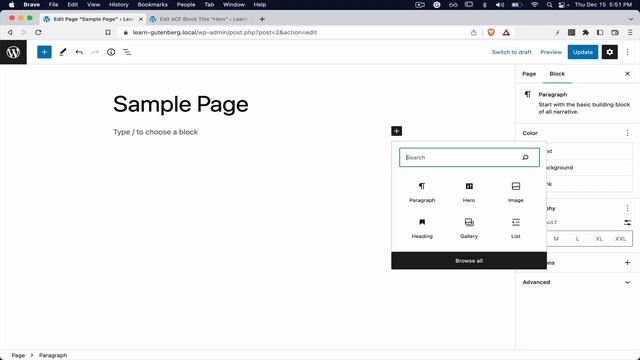Screen dimensions: 640x360
Task: Insert the Paragraph block from inserter
Action: (x=422, y=192)
